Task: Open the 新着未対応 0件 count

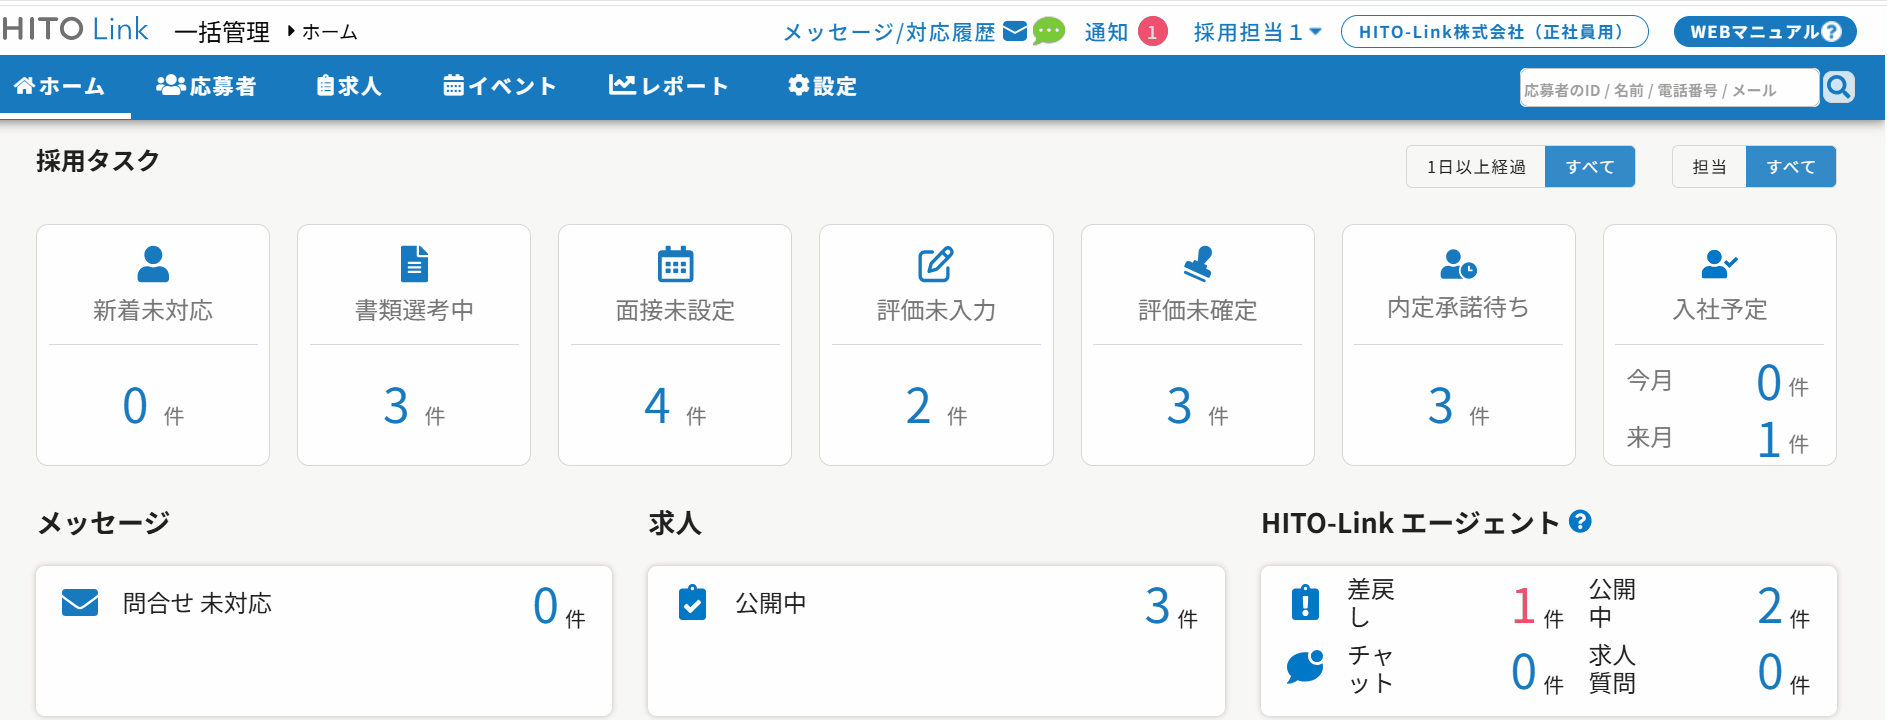Action: (153, 406)
